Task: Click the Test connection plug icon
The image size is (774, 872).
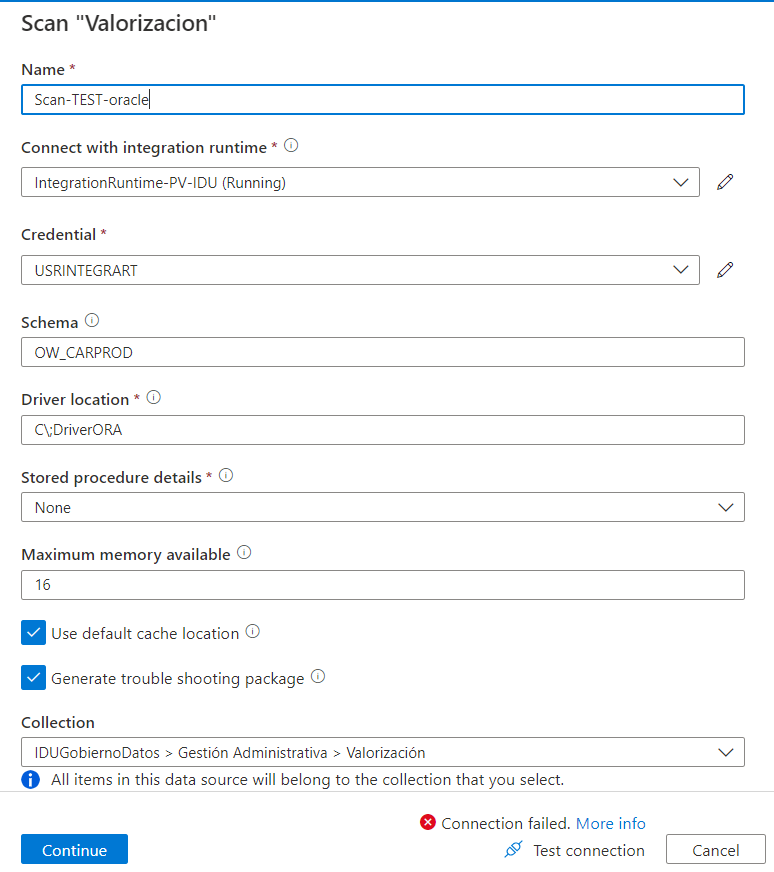Action: pos(512,849)
